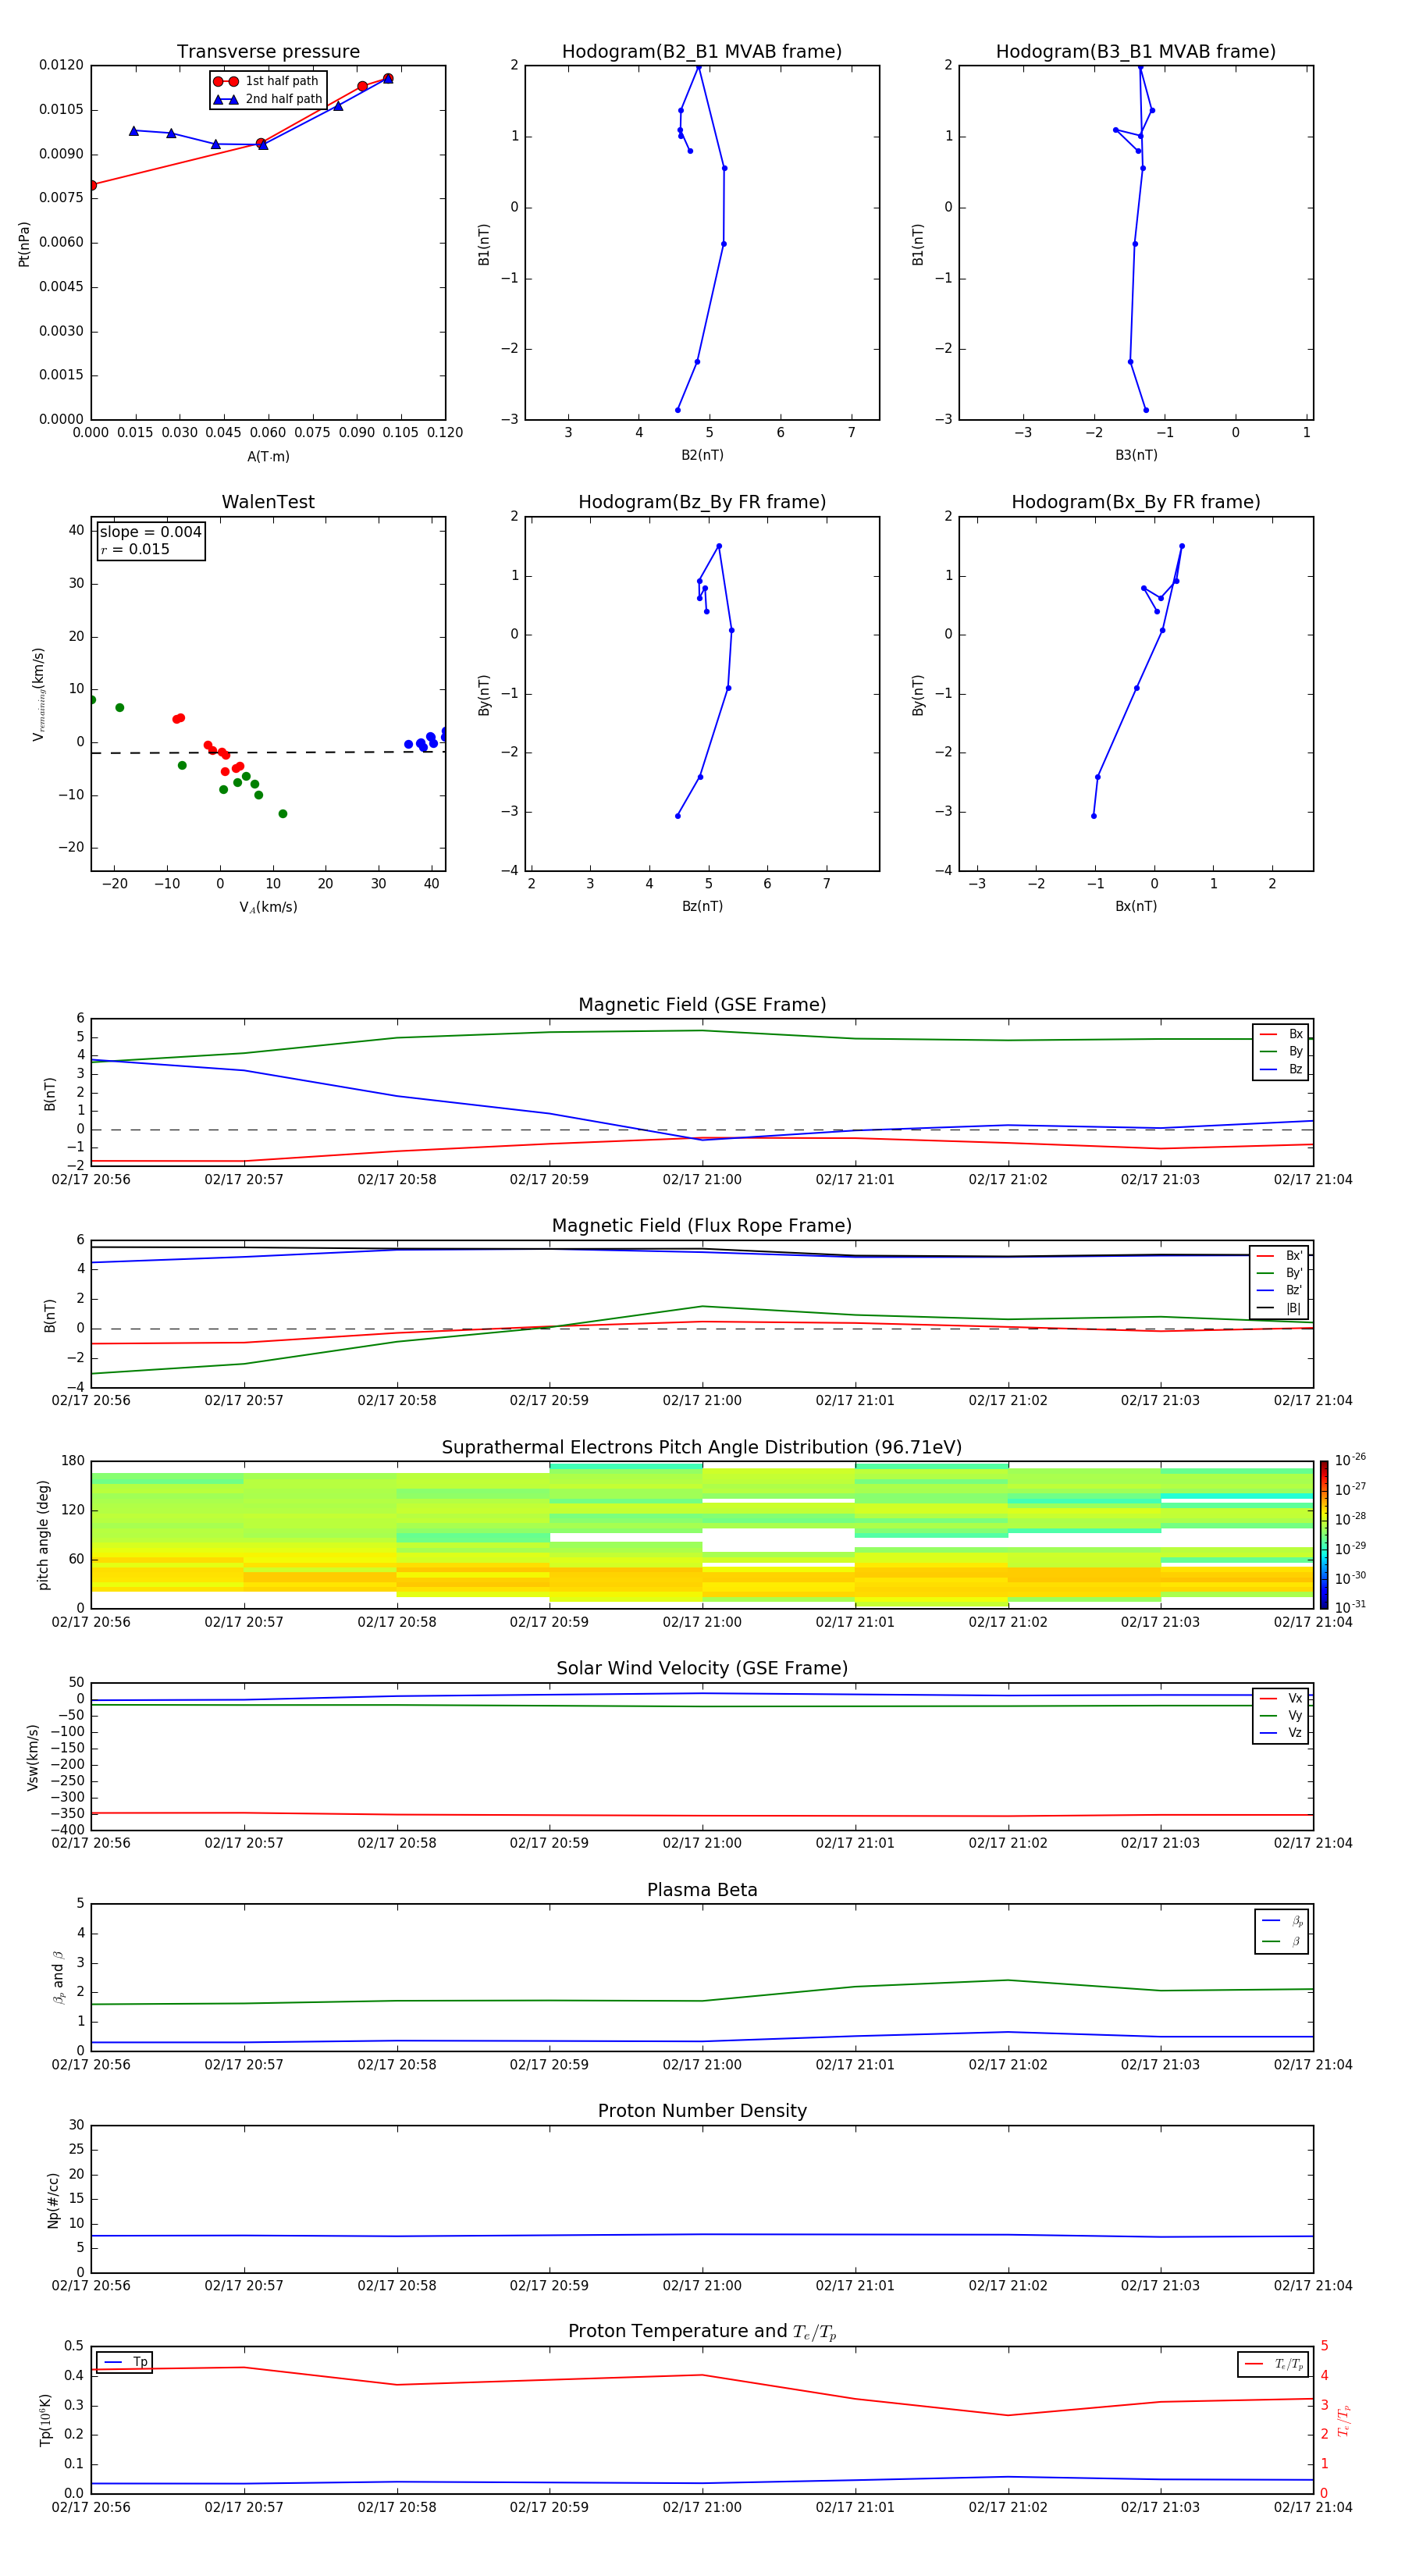The height and width of the screenshot is (2576, 1405).
Task: Click the 'Hodogram(Bx_By FR frame)' title
Action: coord(1136,502)
